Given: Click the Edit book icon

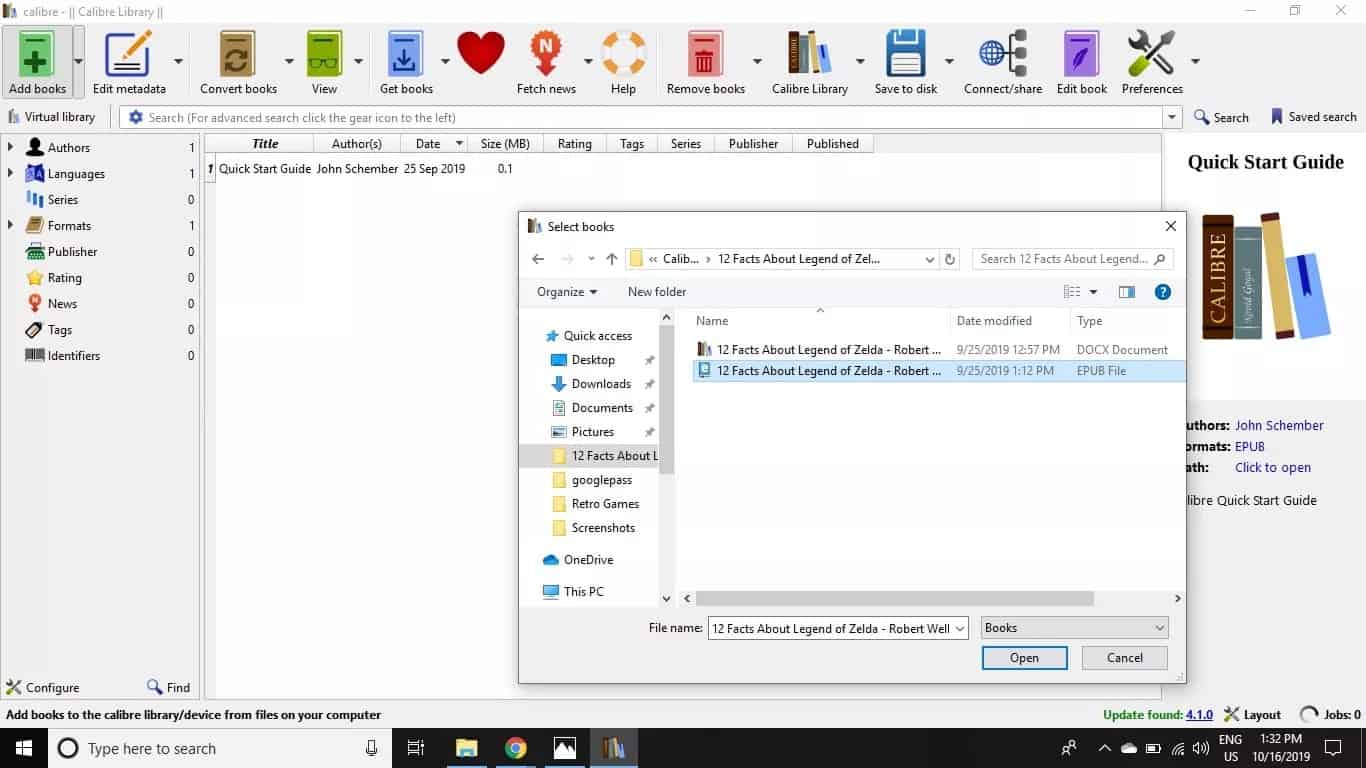Looking at the screenshot, I should coord(1082,53).
